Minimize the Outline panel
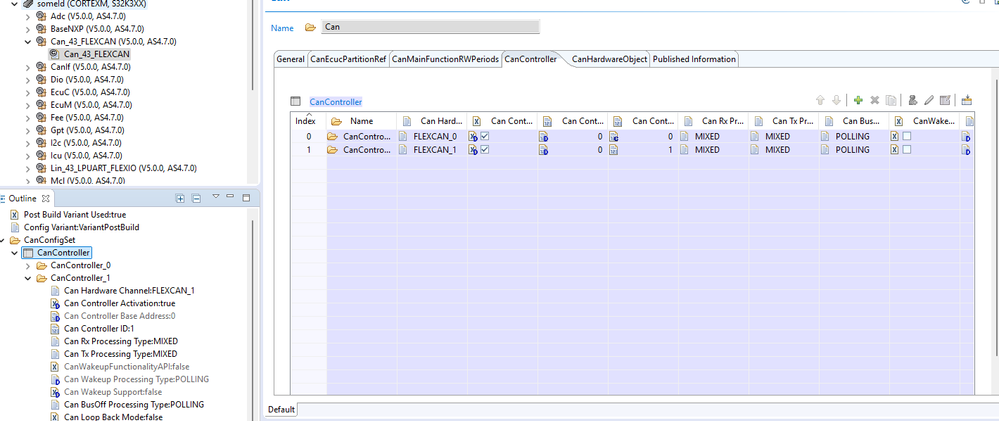Image resolution: width=999 pixels, height=421 pixels. [230, 197]
